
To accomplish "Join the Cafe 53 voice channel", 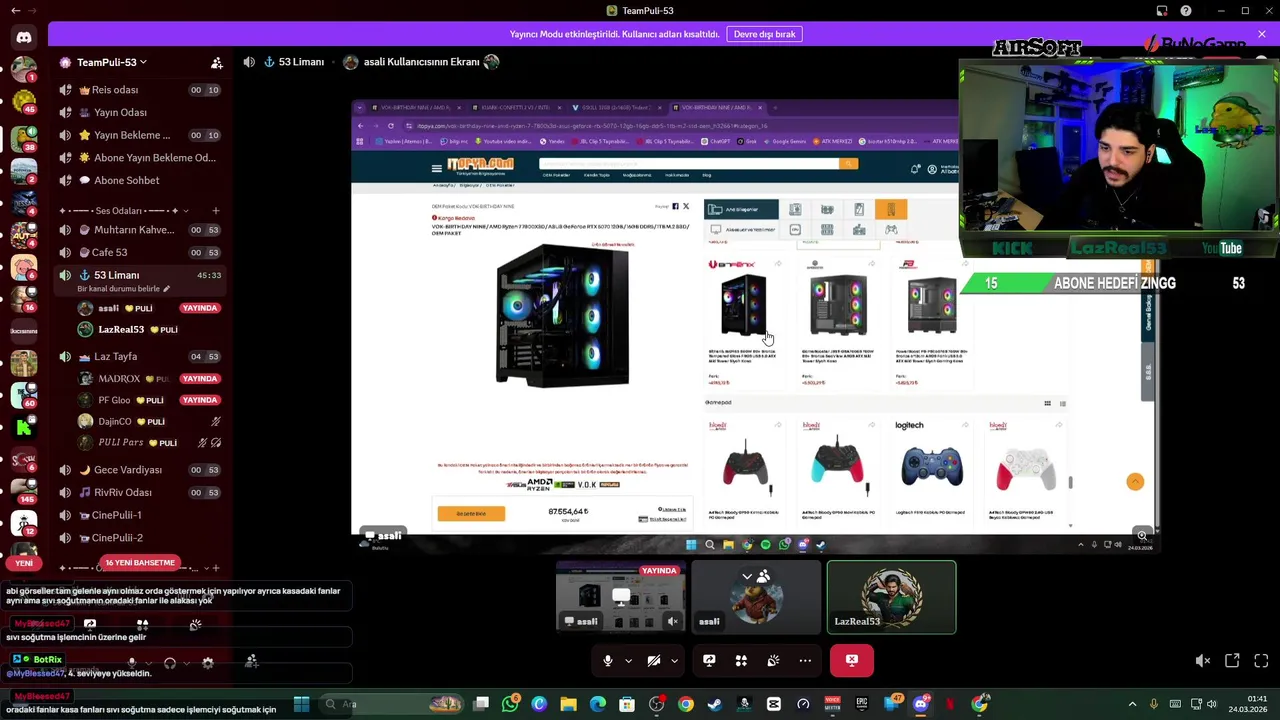I will coord(140,253).
